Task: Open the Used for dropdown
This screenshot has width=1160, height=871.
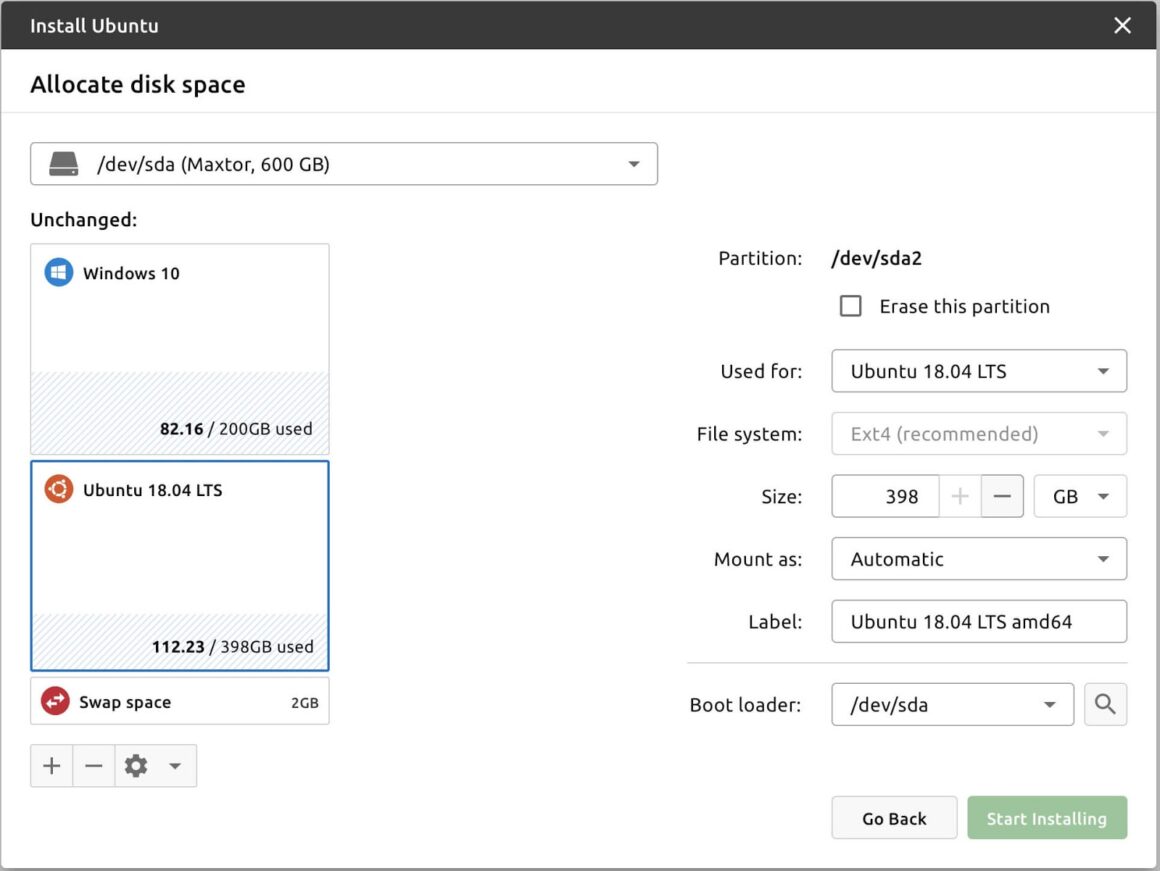Action: click(x=979, y=371)
